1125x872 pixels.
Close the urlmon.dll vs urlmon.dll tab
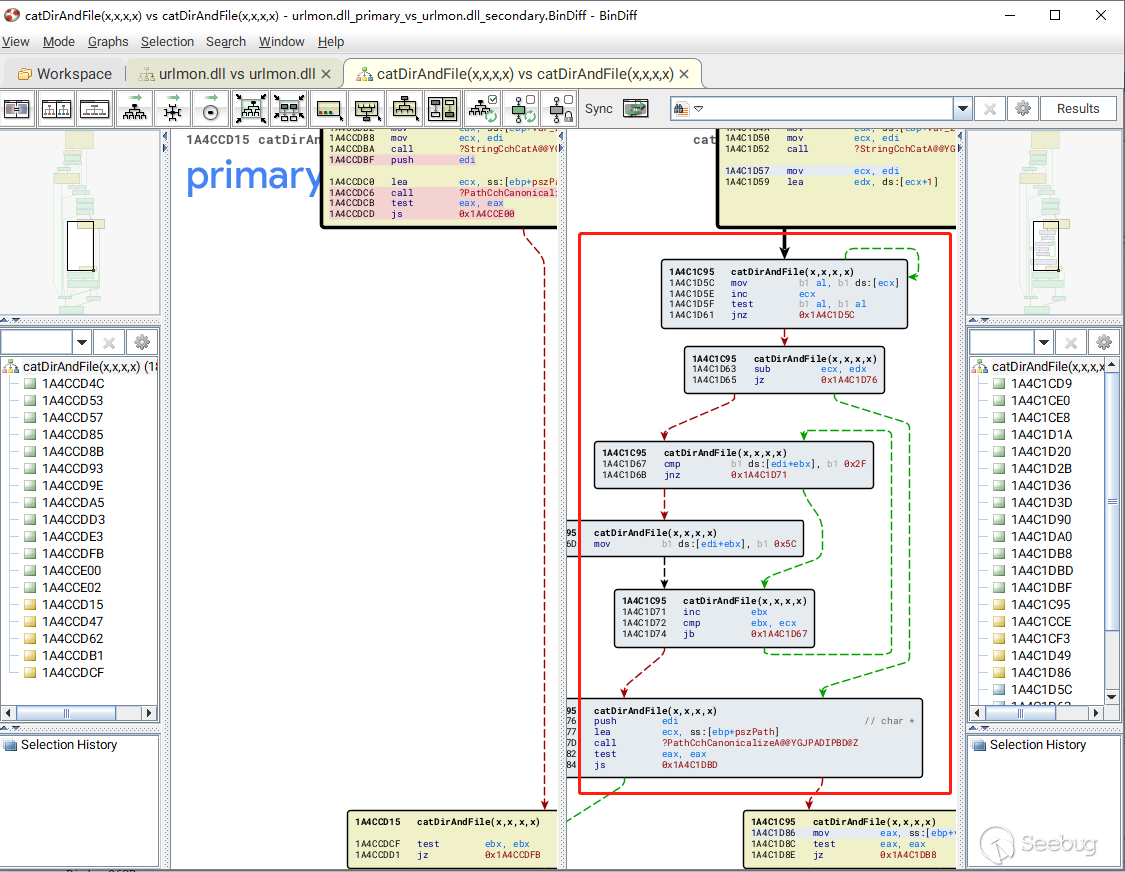pos(326,74)
